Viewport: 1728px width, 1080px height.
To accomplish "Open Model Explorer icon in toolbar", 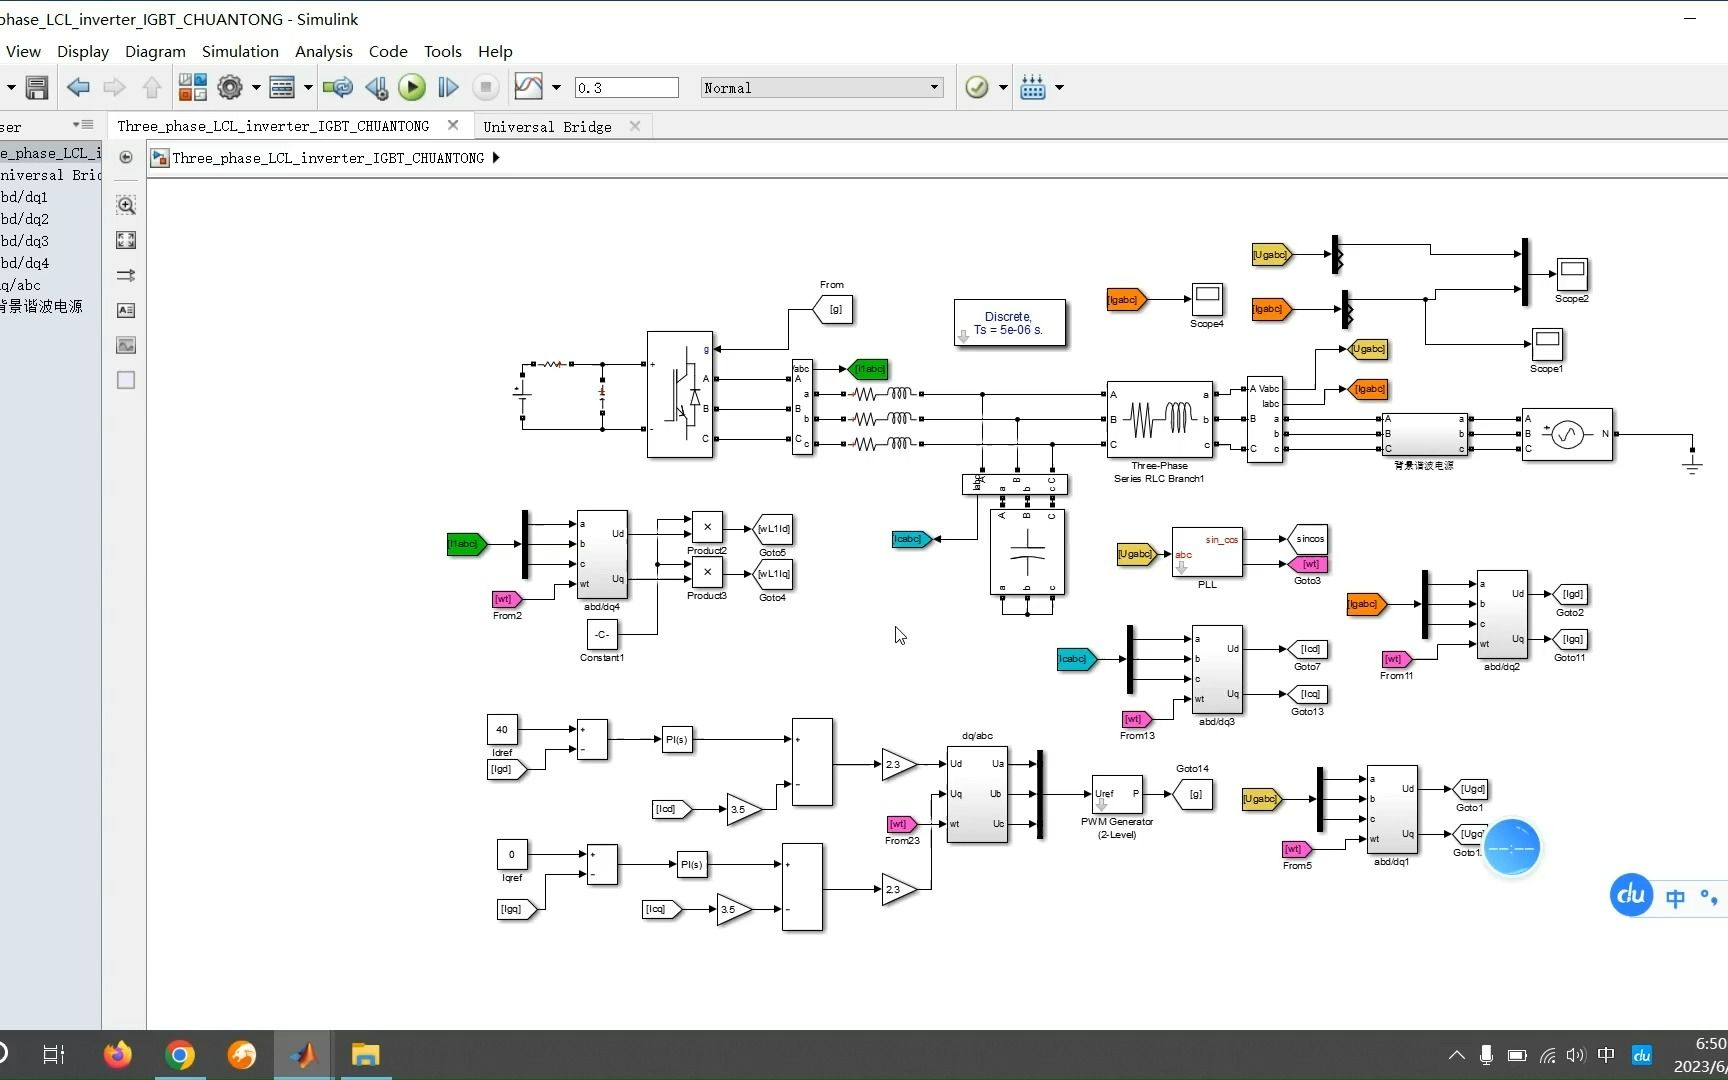I will click(282, 88).
